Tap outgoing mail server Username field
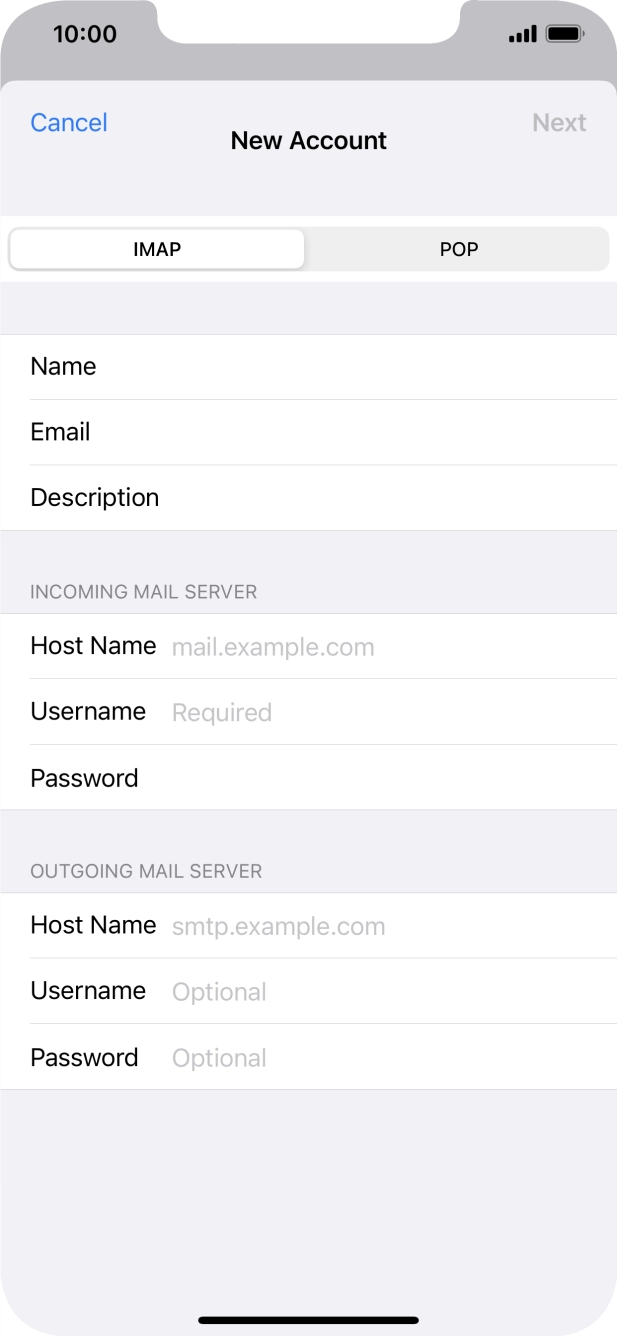Image resolution: width=617 pixels, height=1336 pixels. 380,991
